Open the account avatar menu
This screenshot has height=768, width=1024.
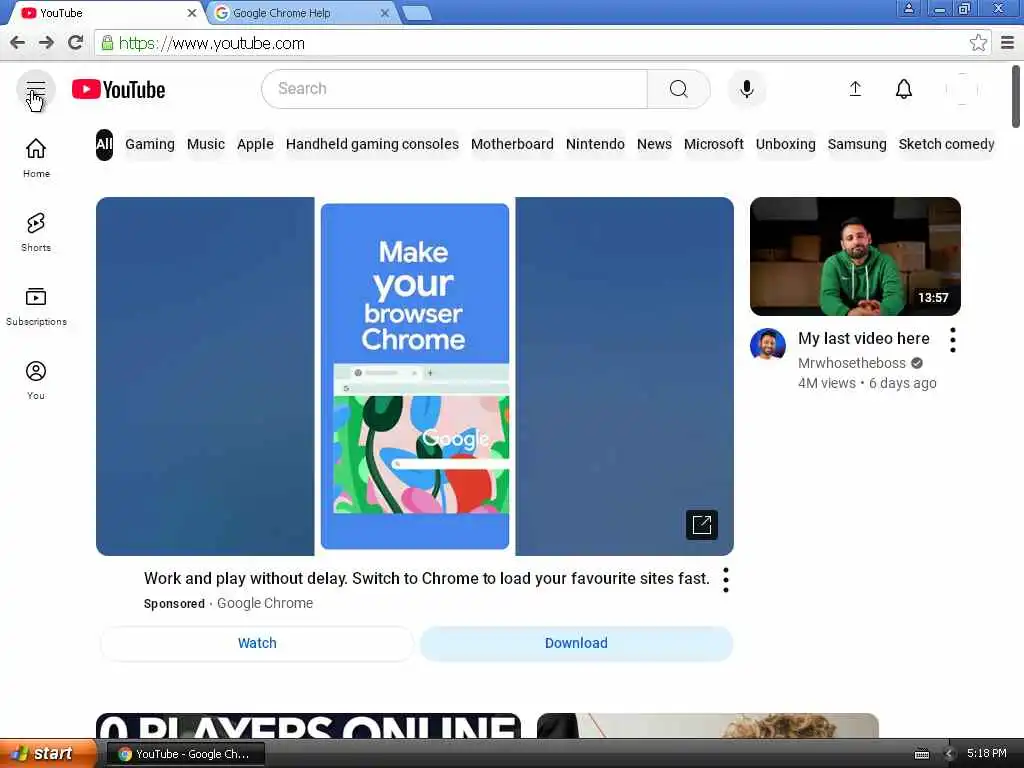pos(961,89)
